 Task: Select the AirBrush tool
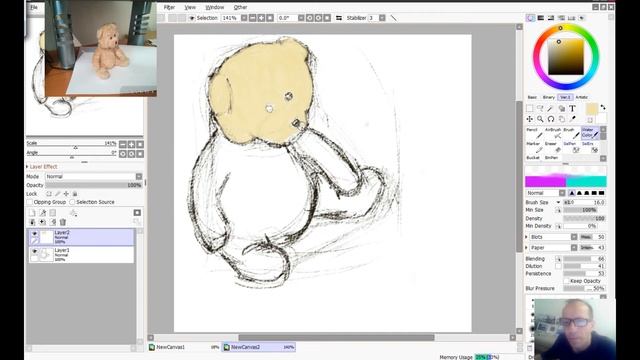coord(553,133)
